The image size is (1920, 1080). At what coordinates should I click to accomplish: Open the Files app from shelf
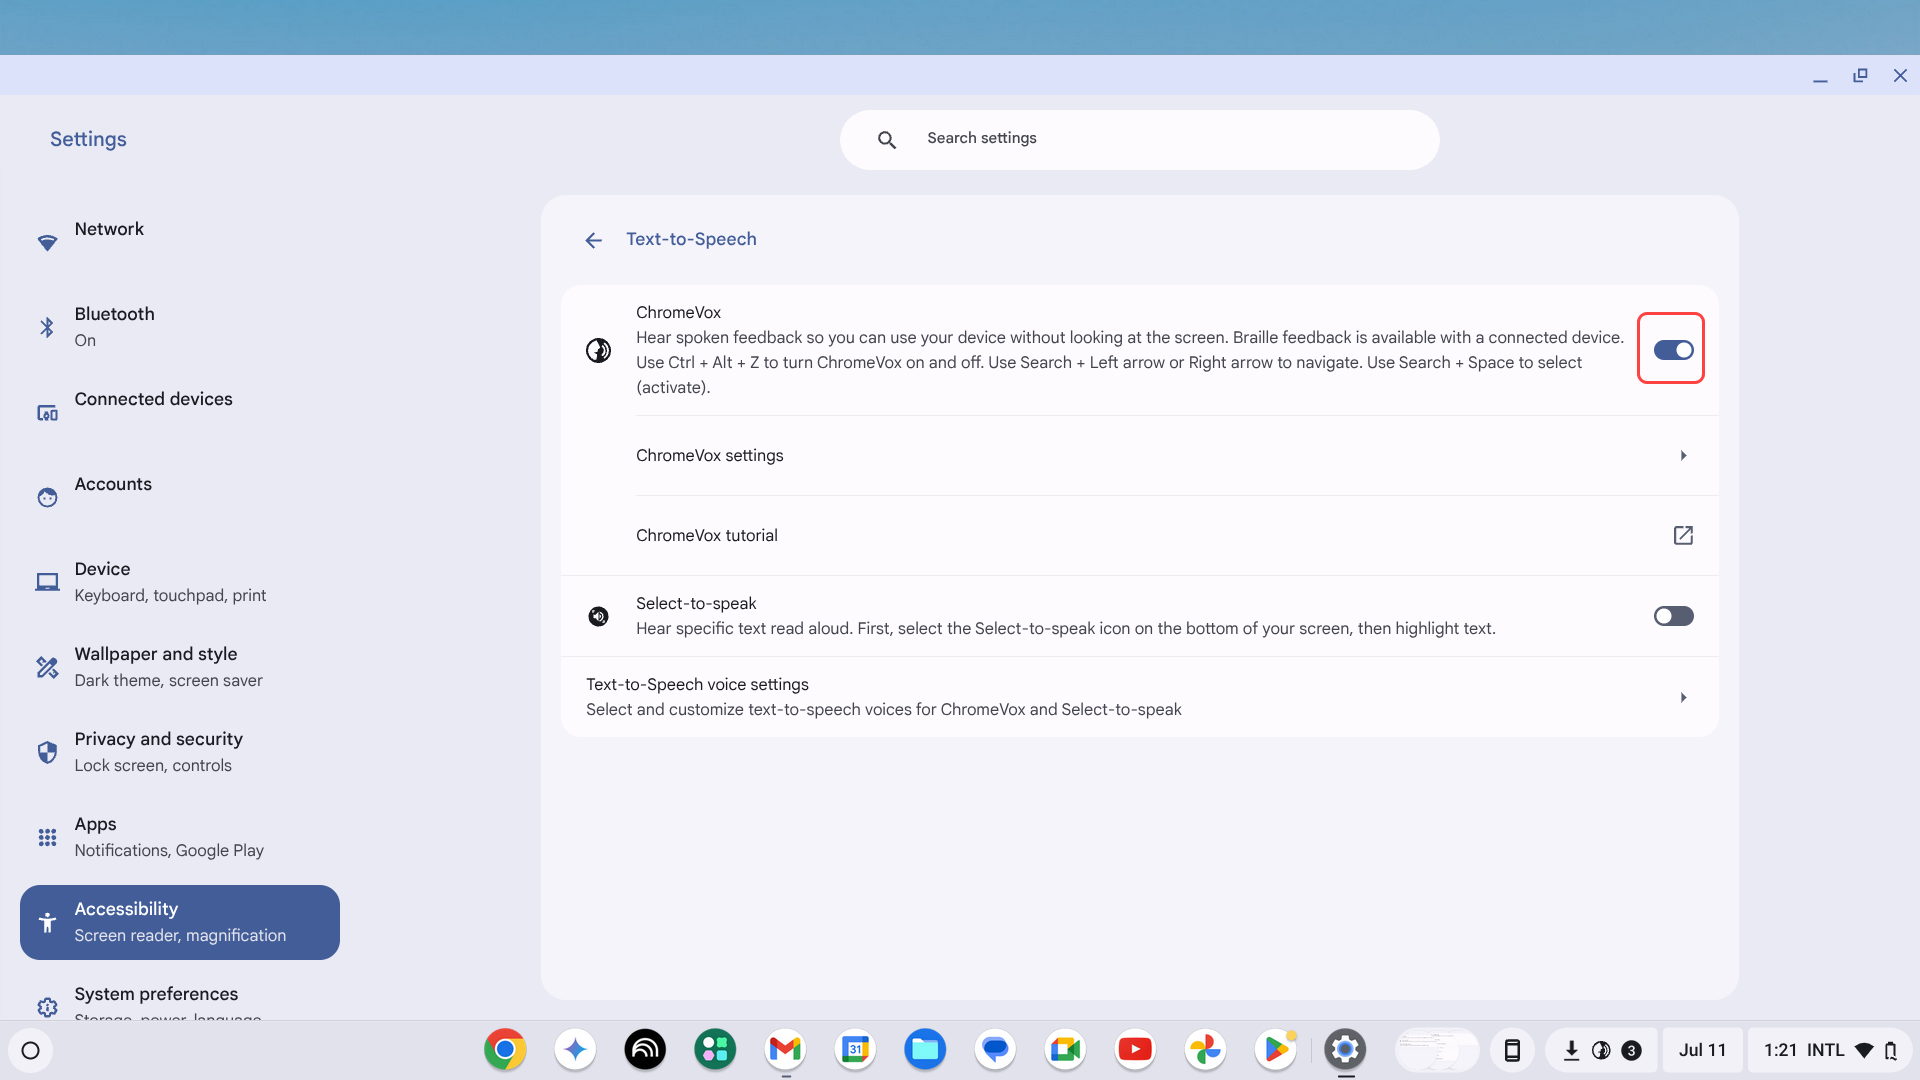925,1050
